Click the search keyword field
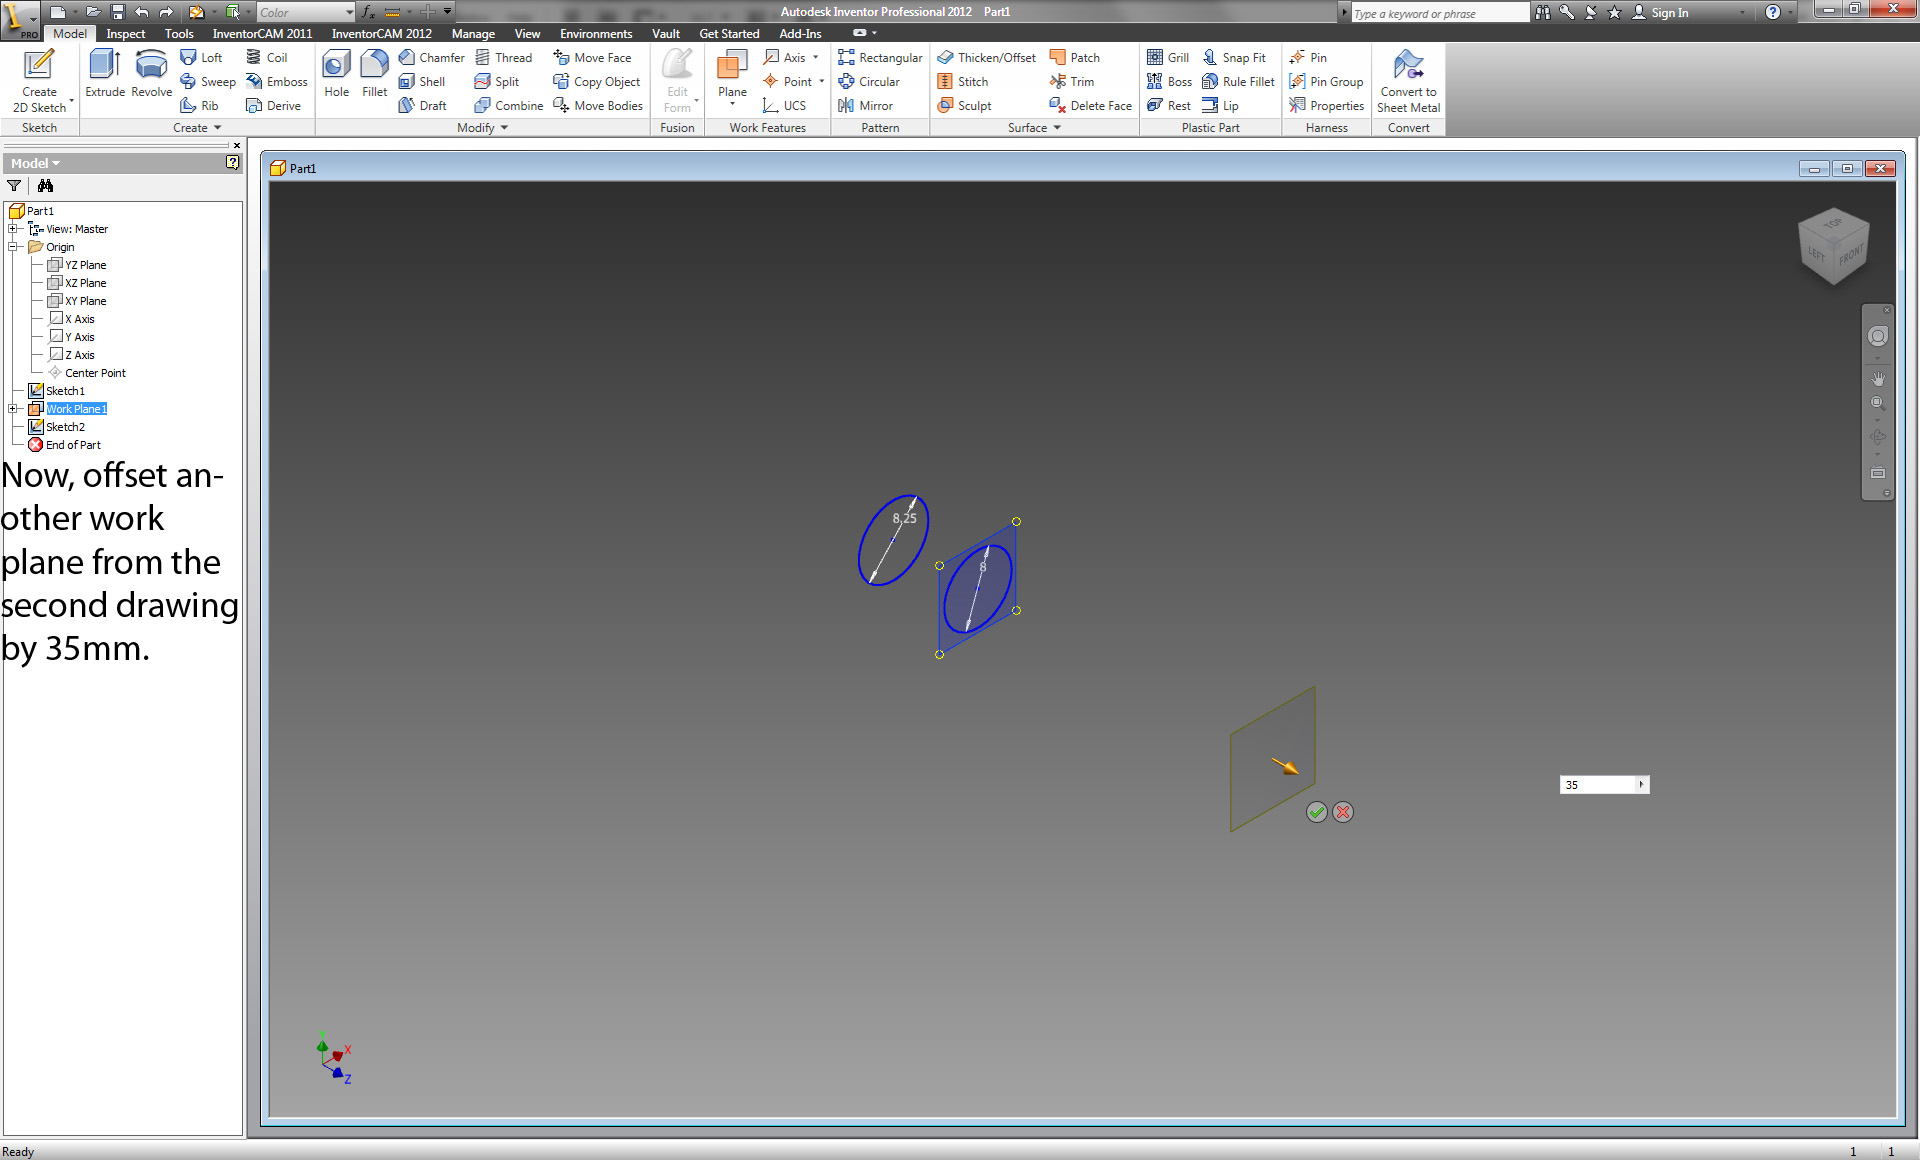Viewport: 1920px width, 1160px height. tap(1440, 13)
